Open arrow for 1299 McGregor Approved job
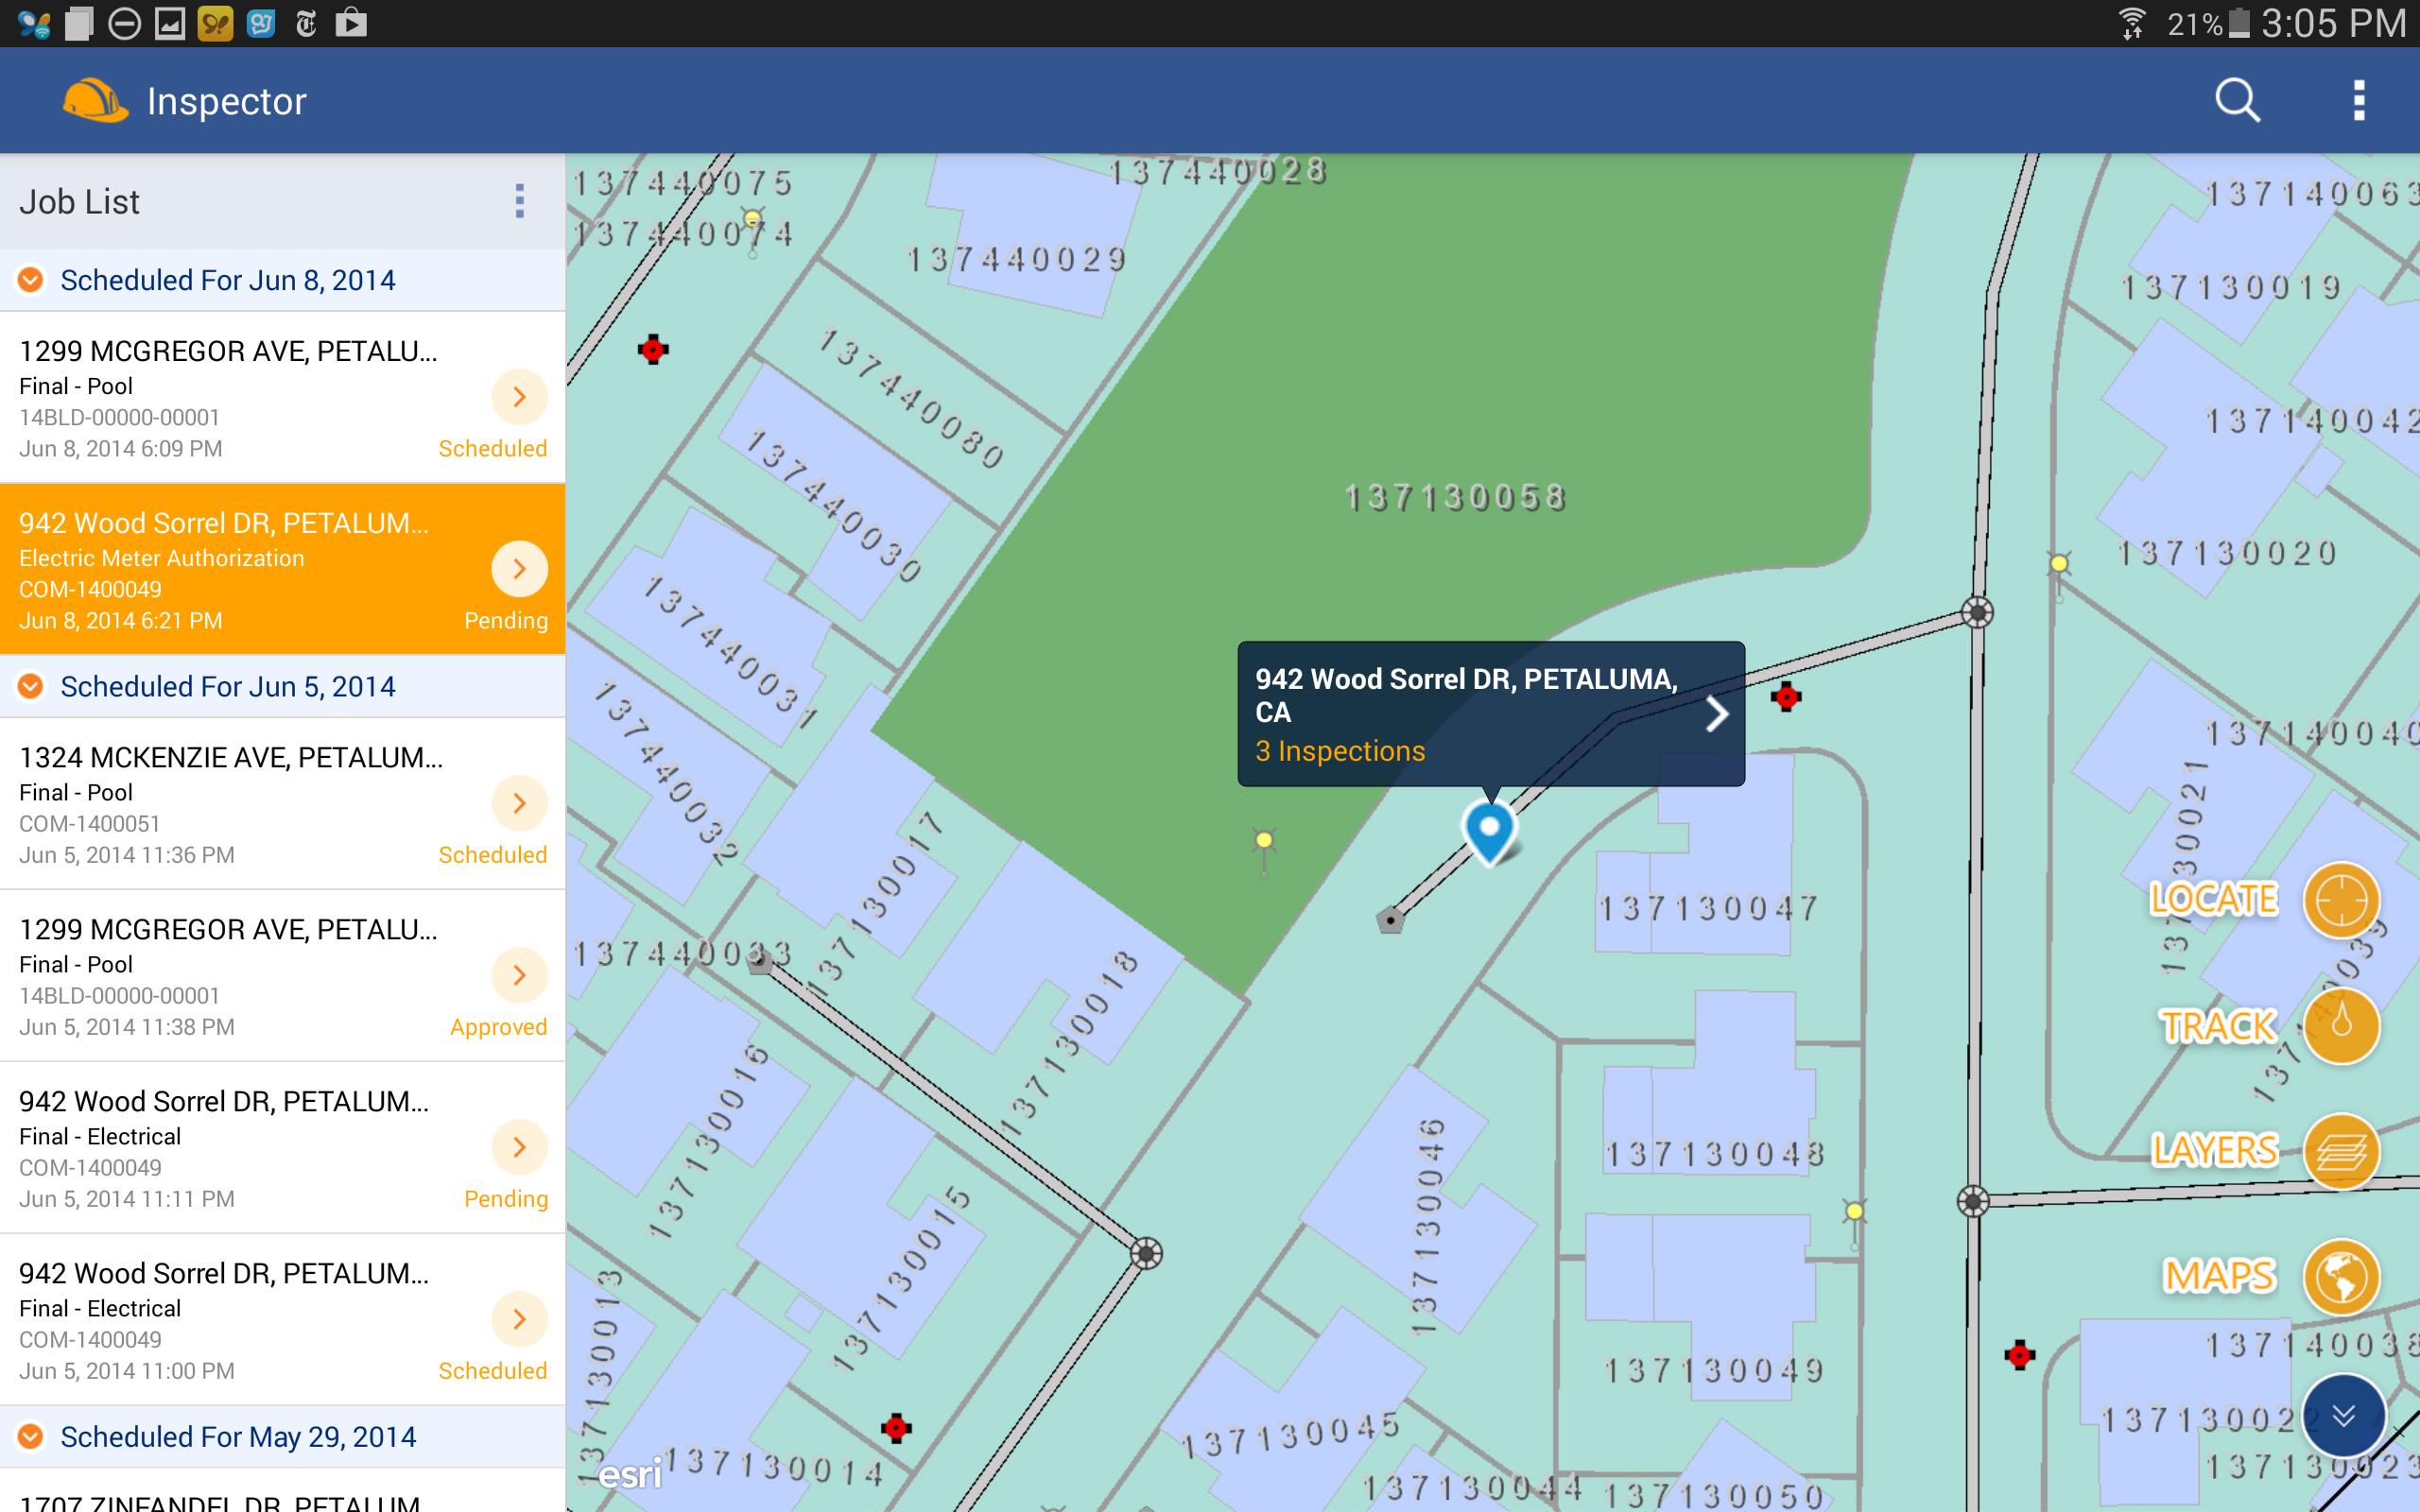Screen dimensions: 2420x1512 click(519, 975)
